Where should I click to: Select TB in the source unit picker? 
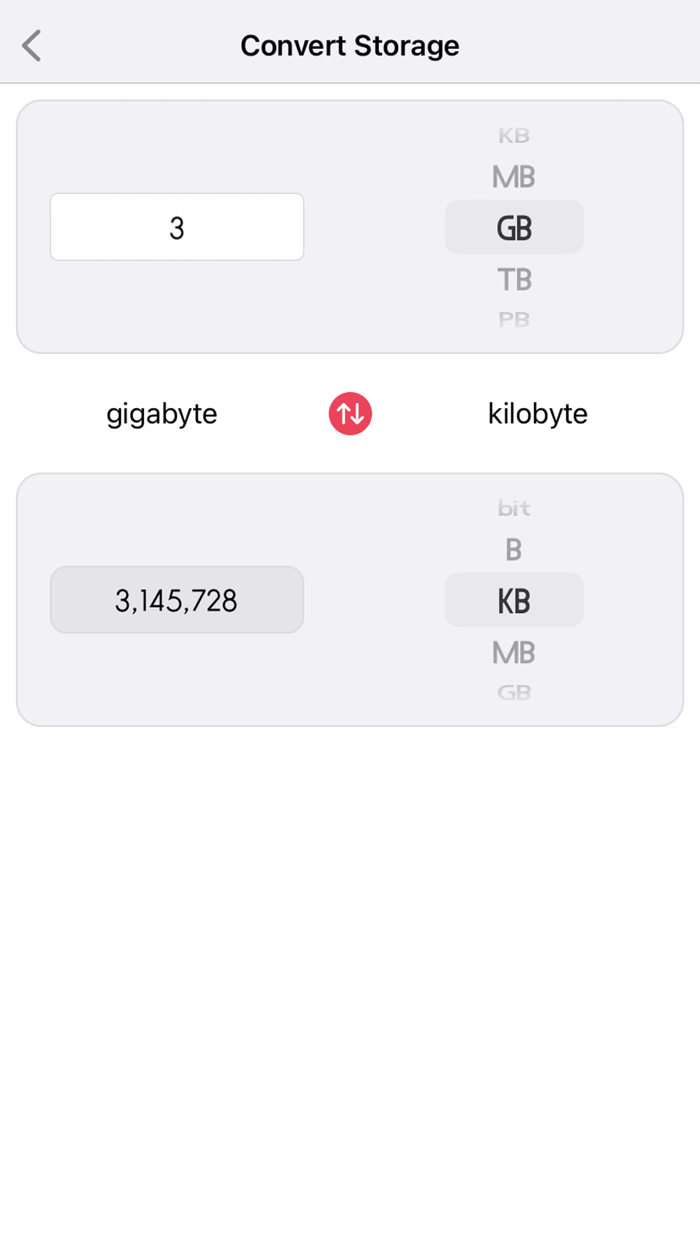click(x=514, y=279)
